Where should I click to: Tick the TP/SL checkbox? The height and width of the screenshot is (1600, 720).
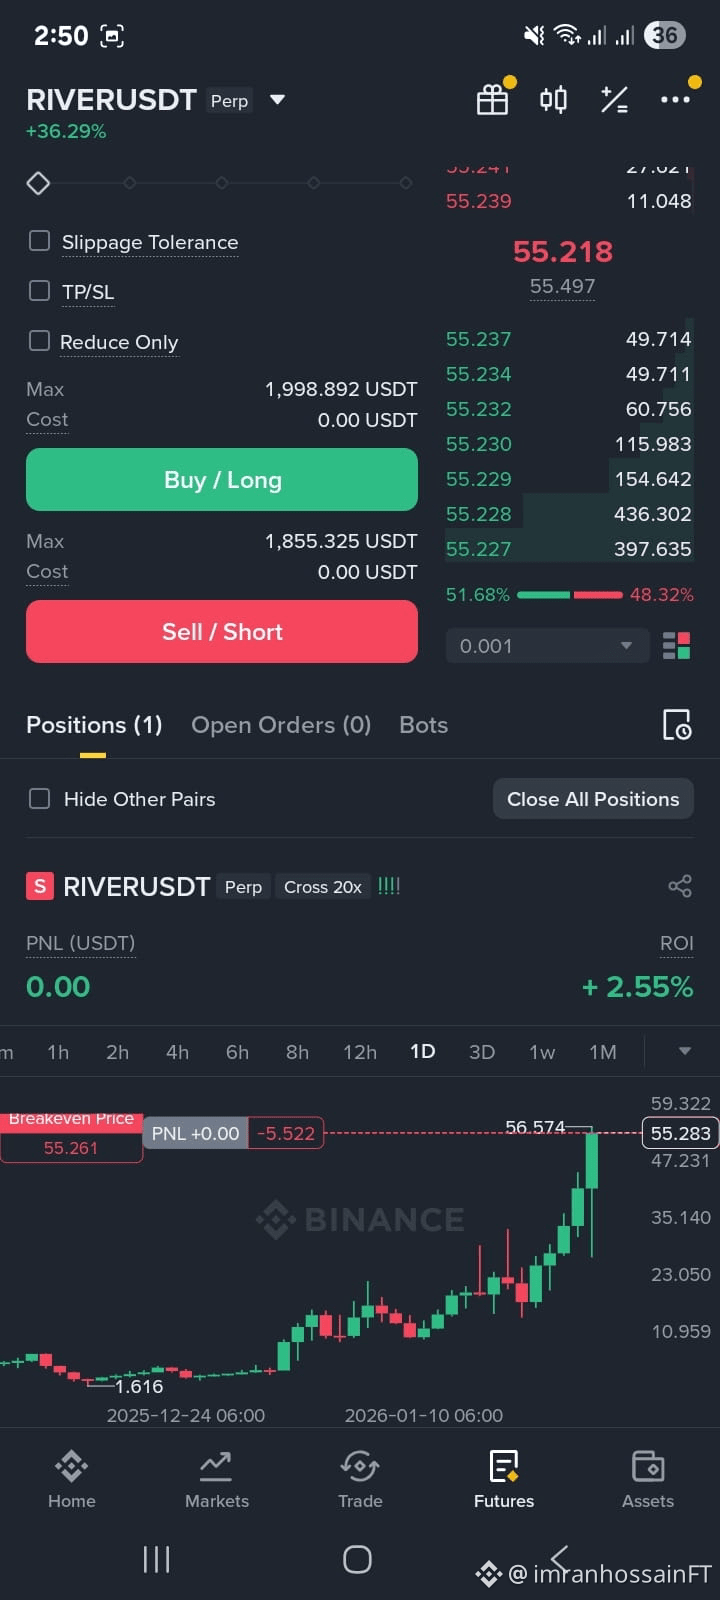click(x=39, y=291)
